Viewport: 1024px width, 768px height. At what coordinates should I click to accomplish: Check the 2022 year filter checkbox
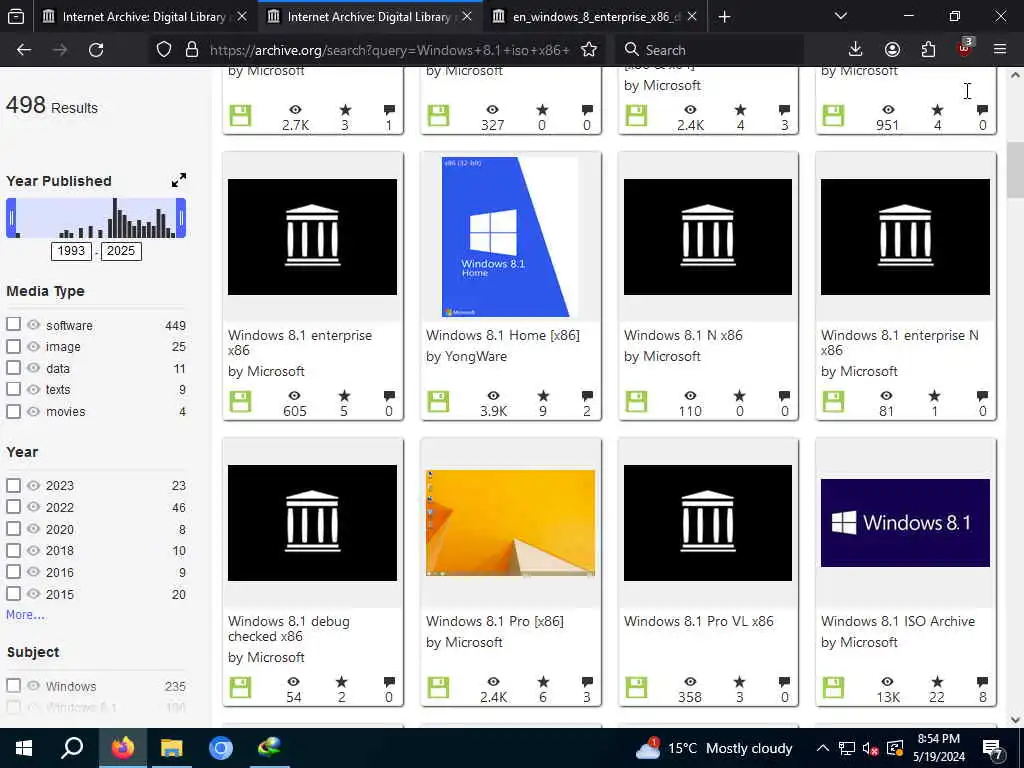coord(13,506)
